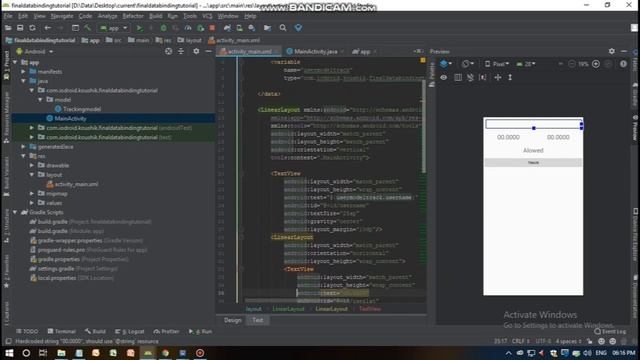Open the AVD Manager phone icon
The image size is (640, 360).
(x=240, y=28)
